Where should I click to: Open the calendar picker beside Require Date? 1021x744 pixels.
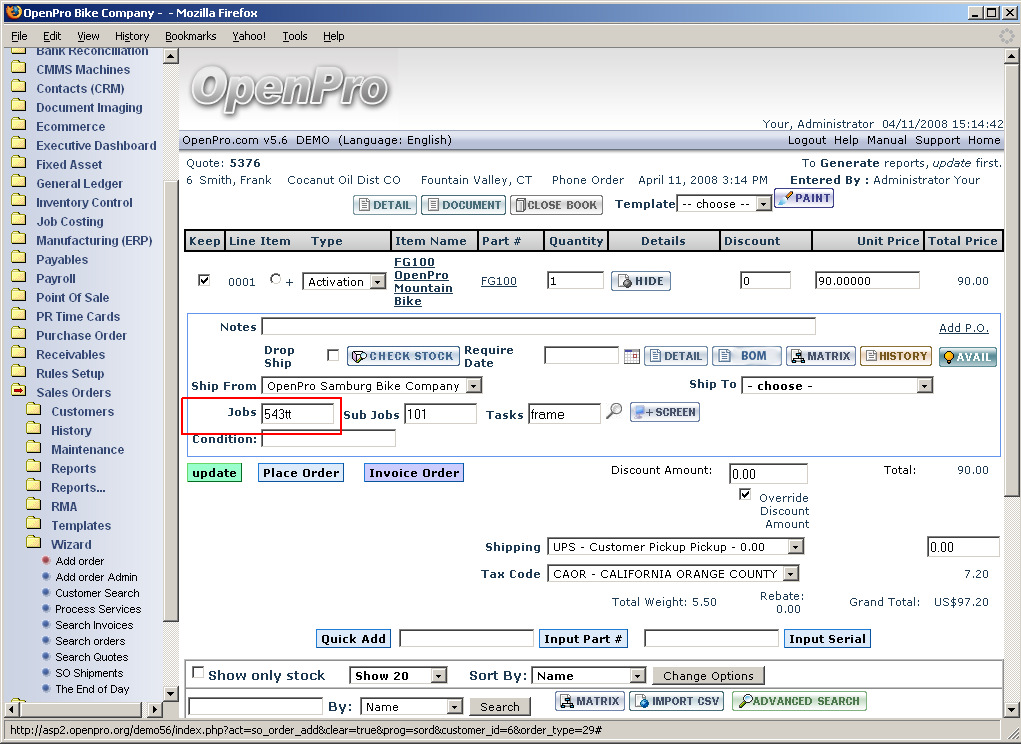(631, 356)
